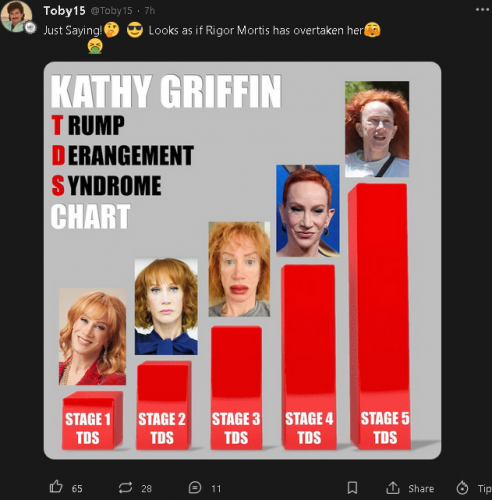492x500 pixels.
Task: Like the post with the thumbs-up icon
Action: pyautogui.click(x=56, y=487)
